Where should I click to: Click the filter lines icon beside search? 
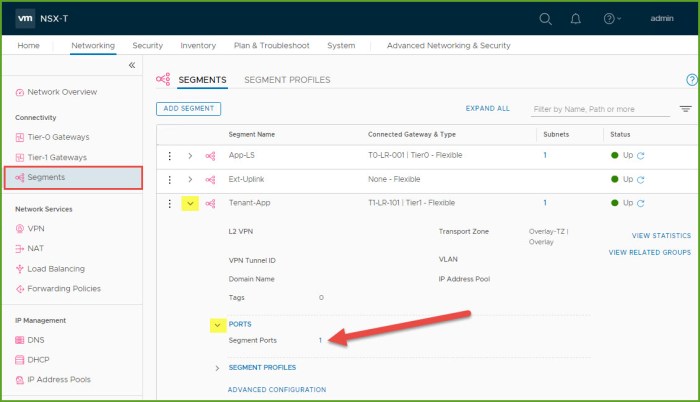coord(686,109)
